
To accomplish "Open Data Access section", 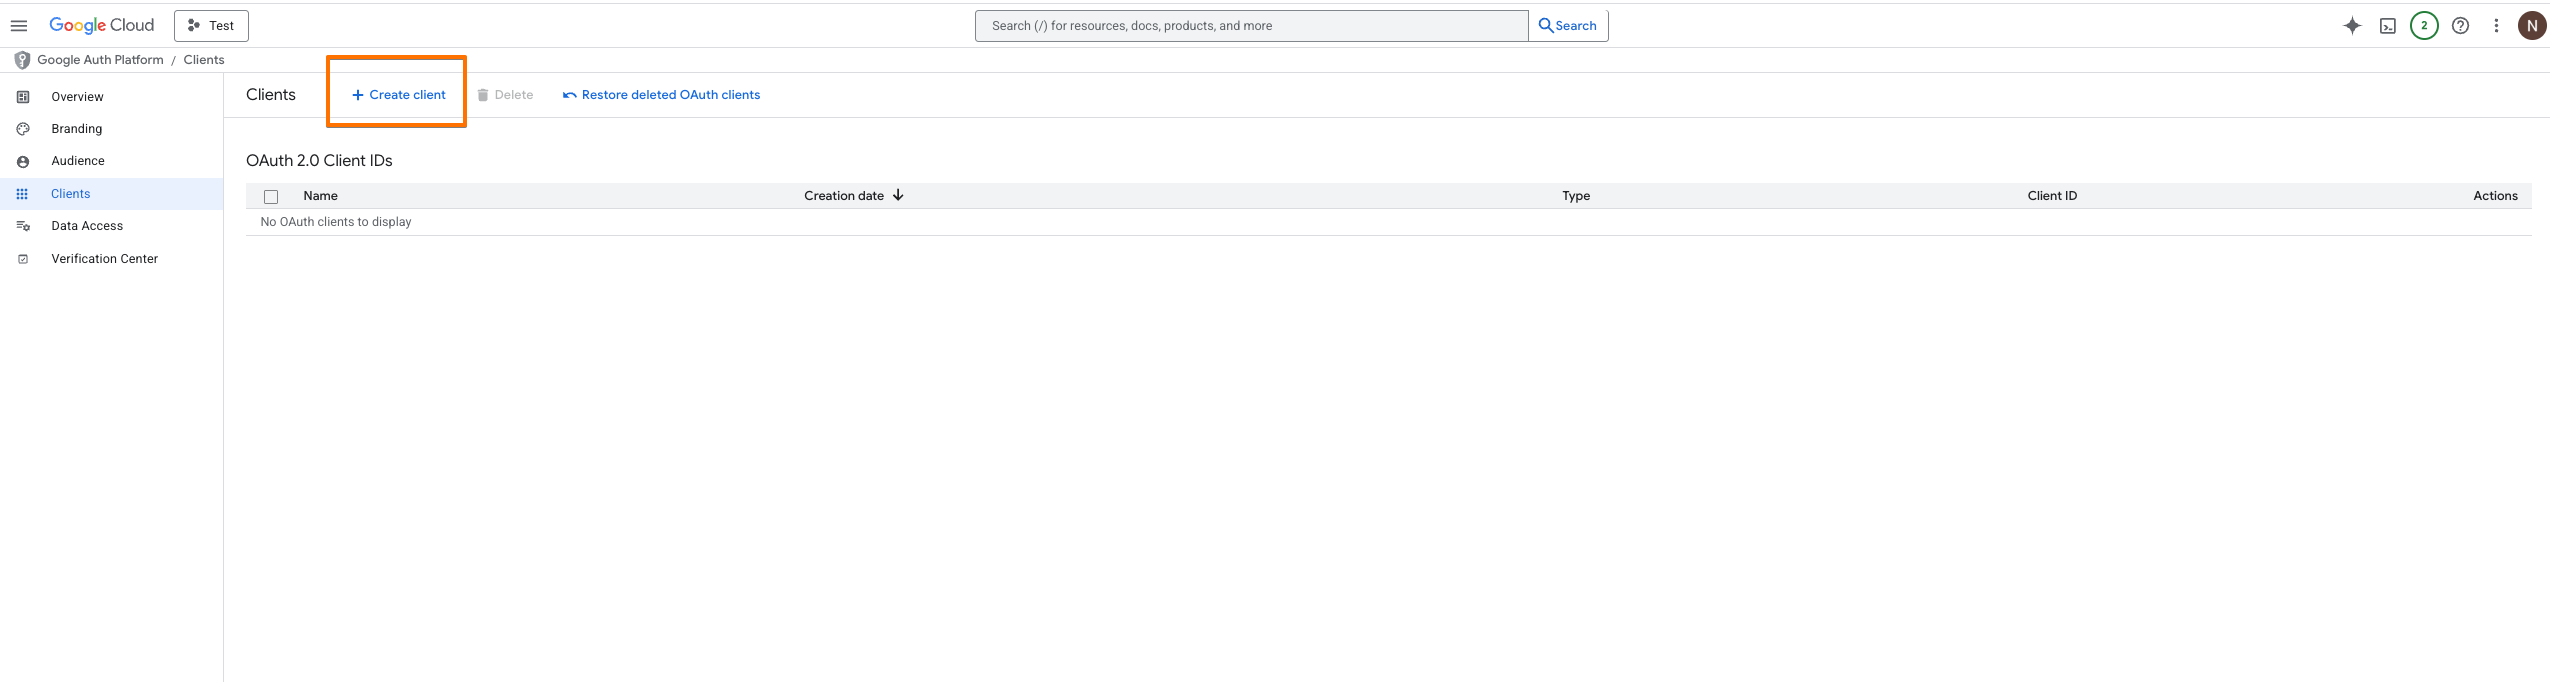I will [87, 226].
